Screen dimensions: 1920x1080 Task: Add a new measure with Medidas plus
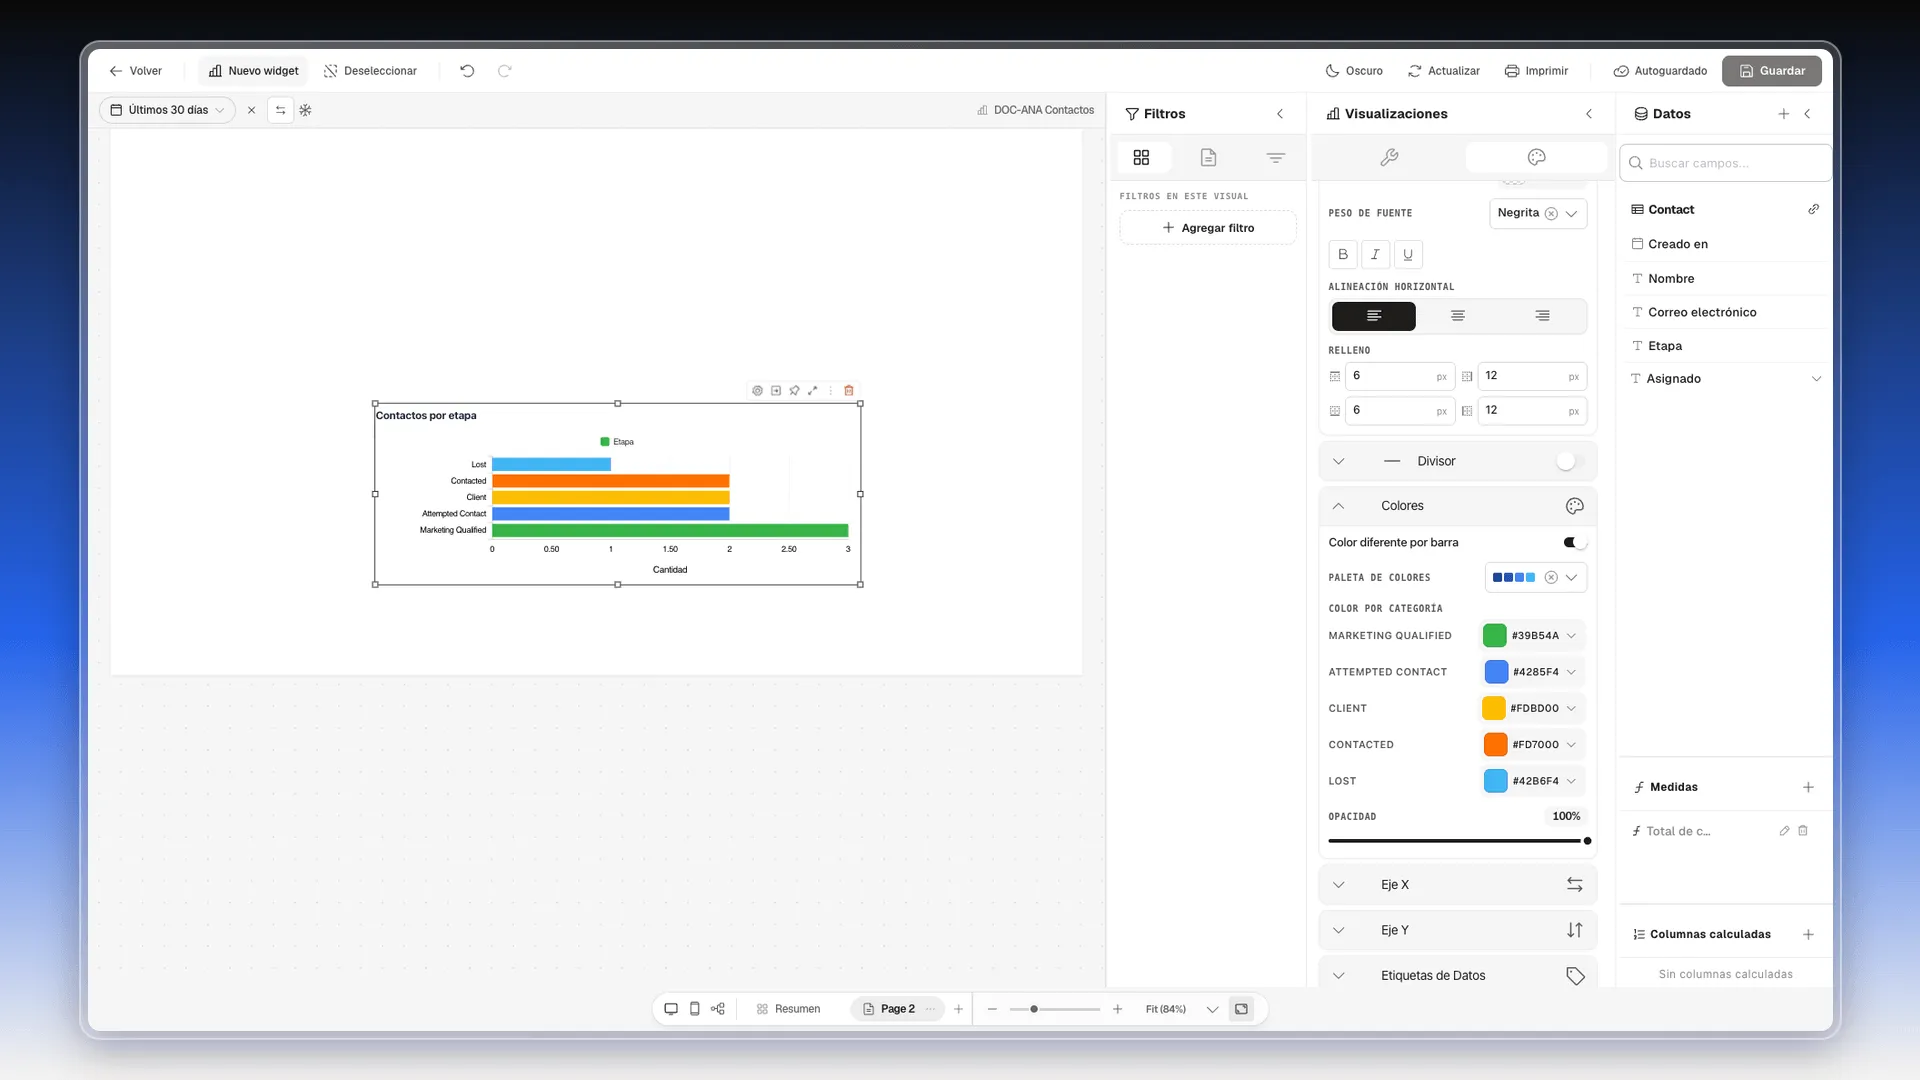coord(1808,788)
